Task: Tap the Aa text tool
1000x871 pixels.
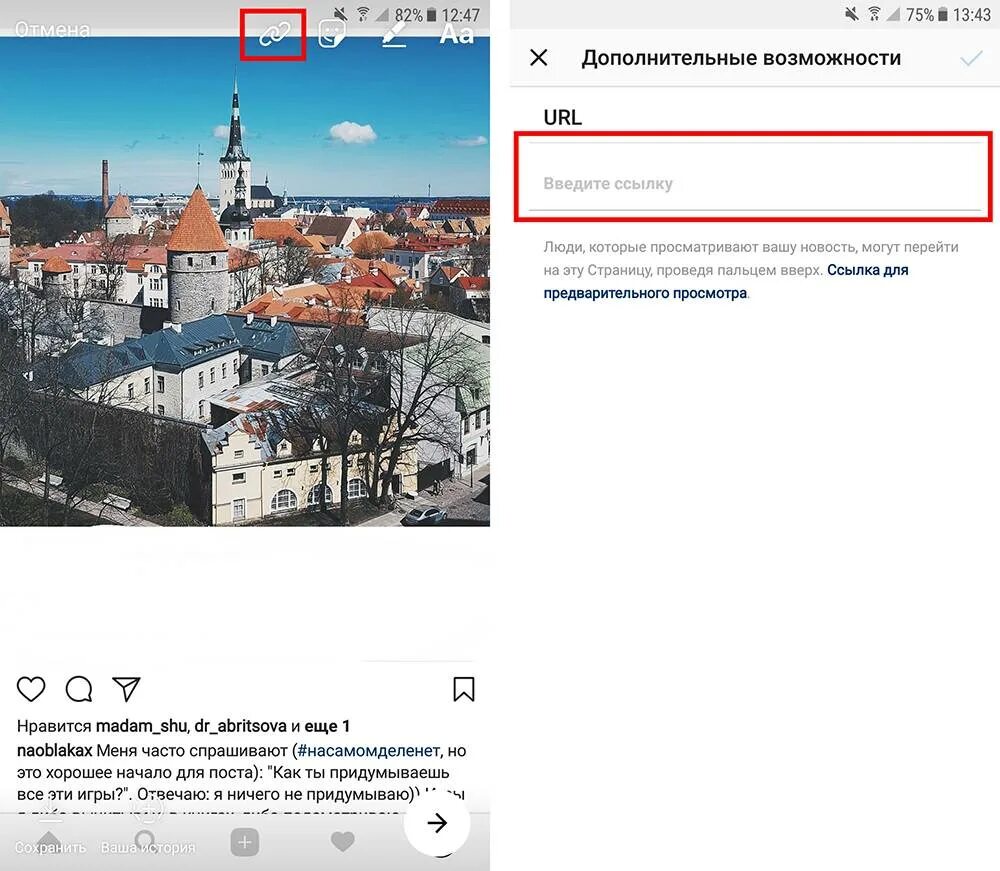Action: click(x=457, y=34)
